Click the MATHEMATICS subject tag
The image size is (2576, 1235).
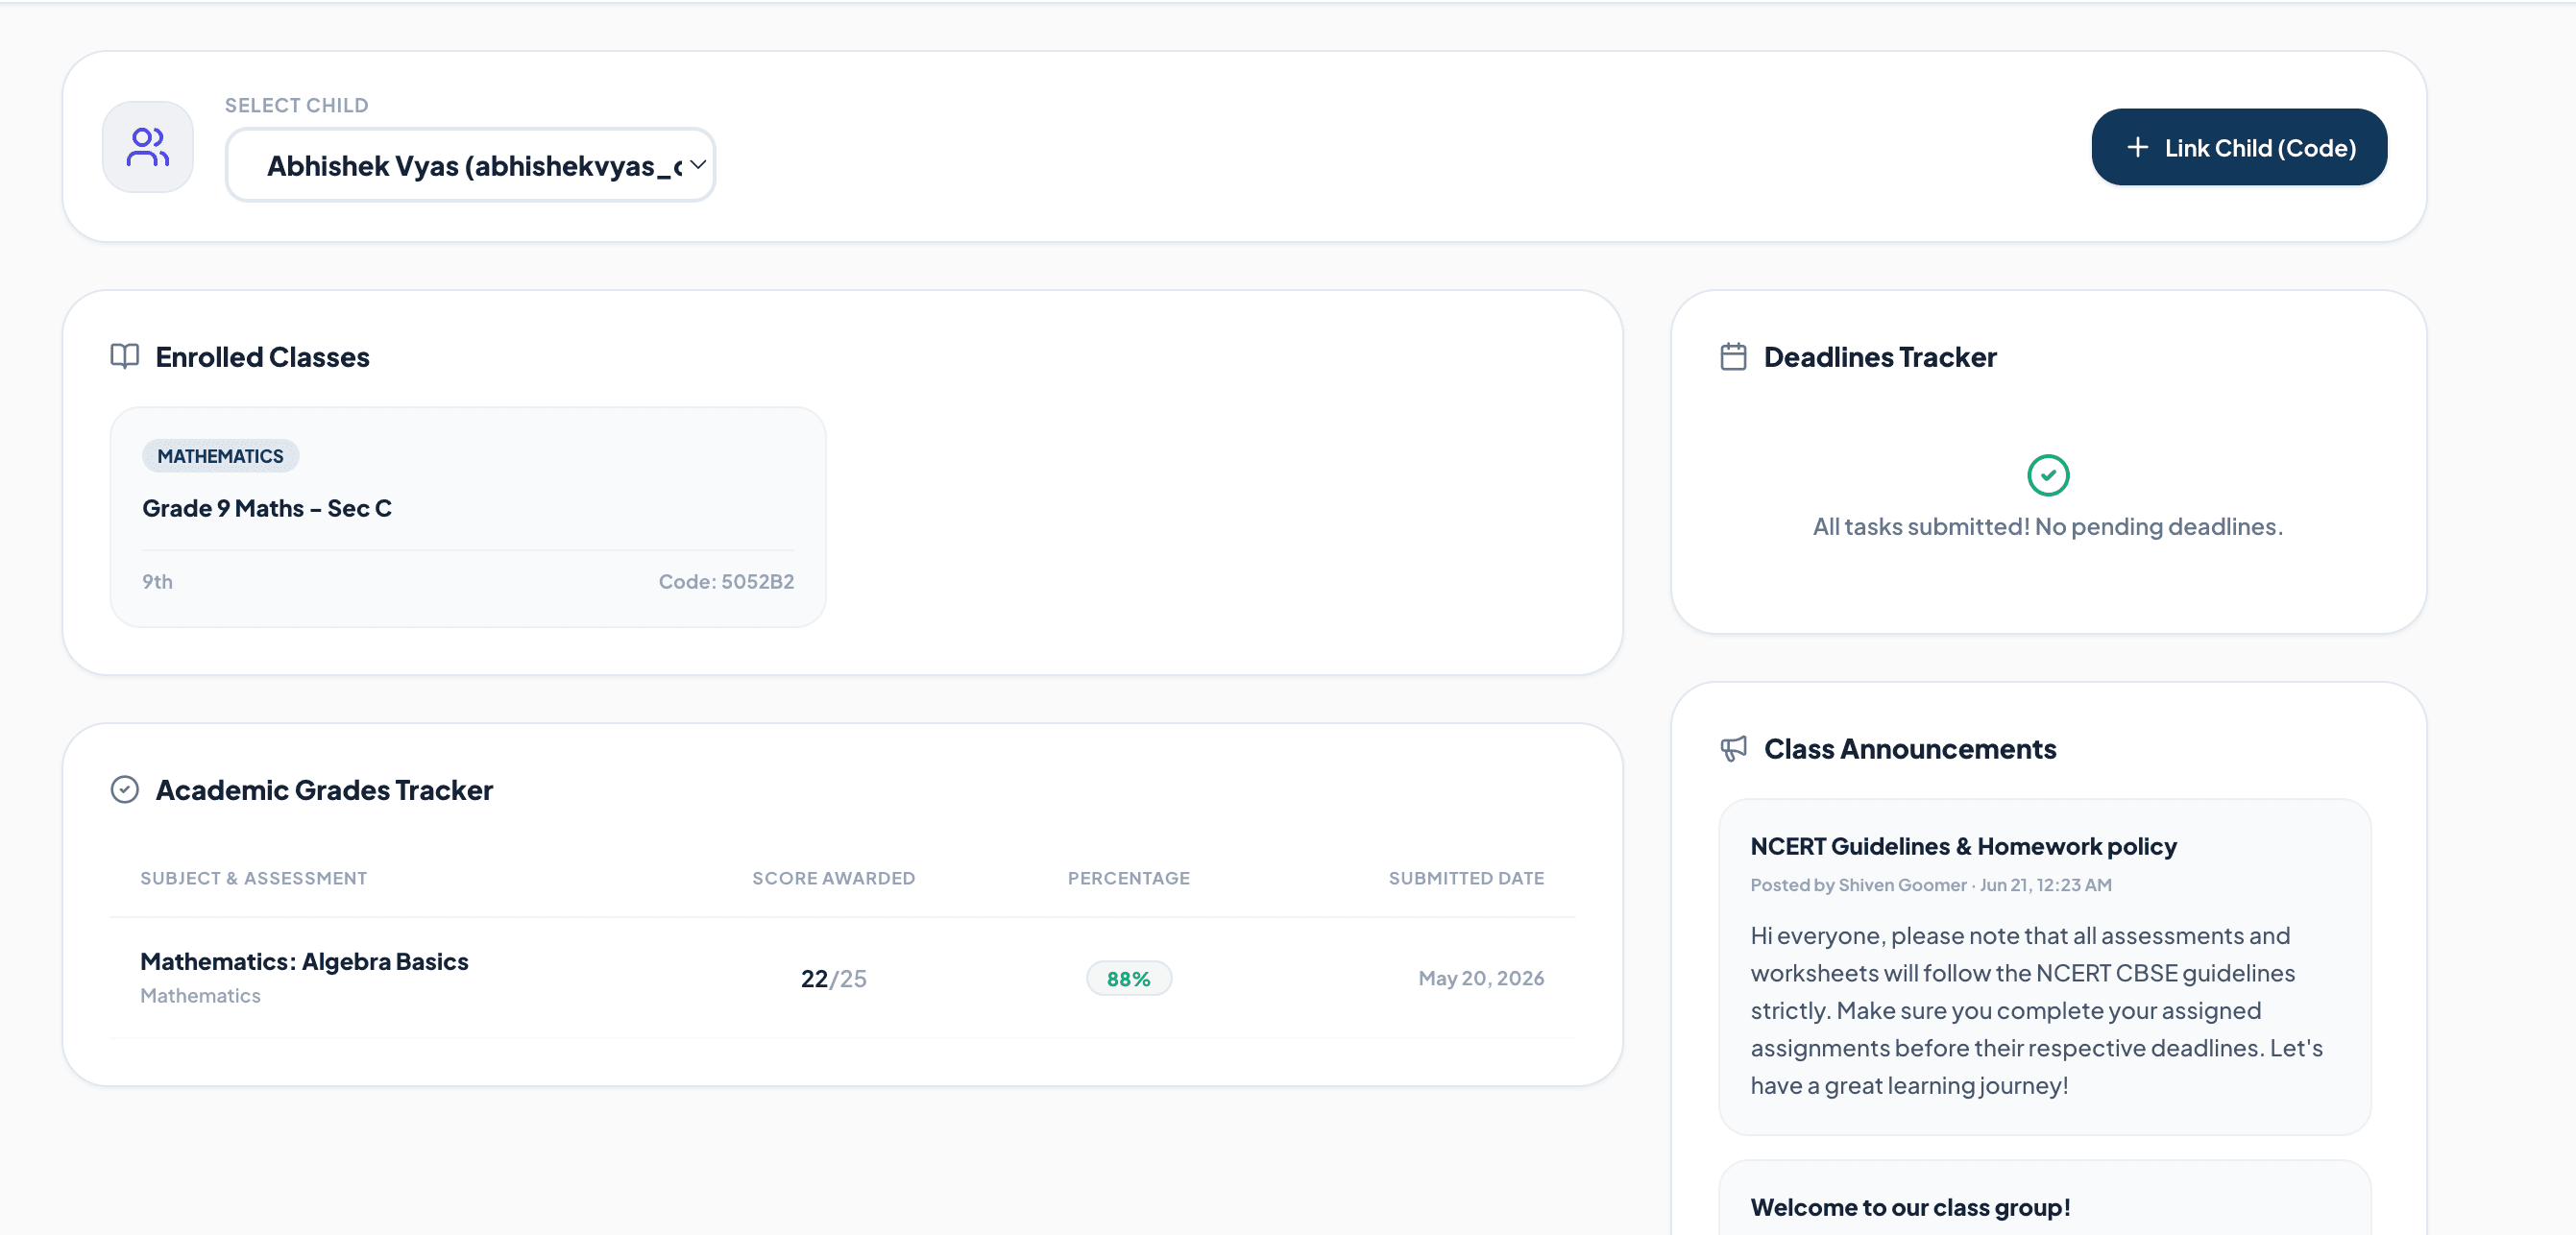221,456
